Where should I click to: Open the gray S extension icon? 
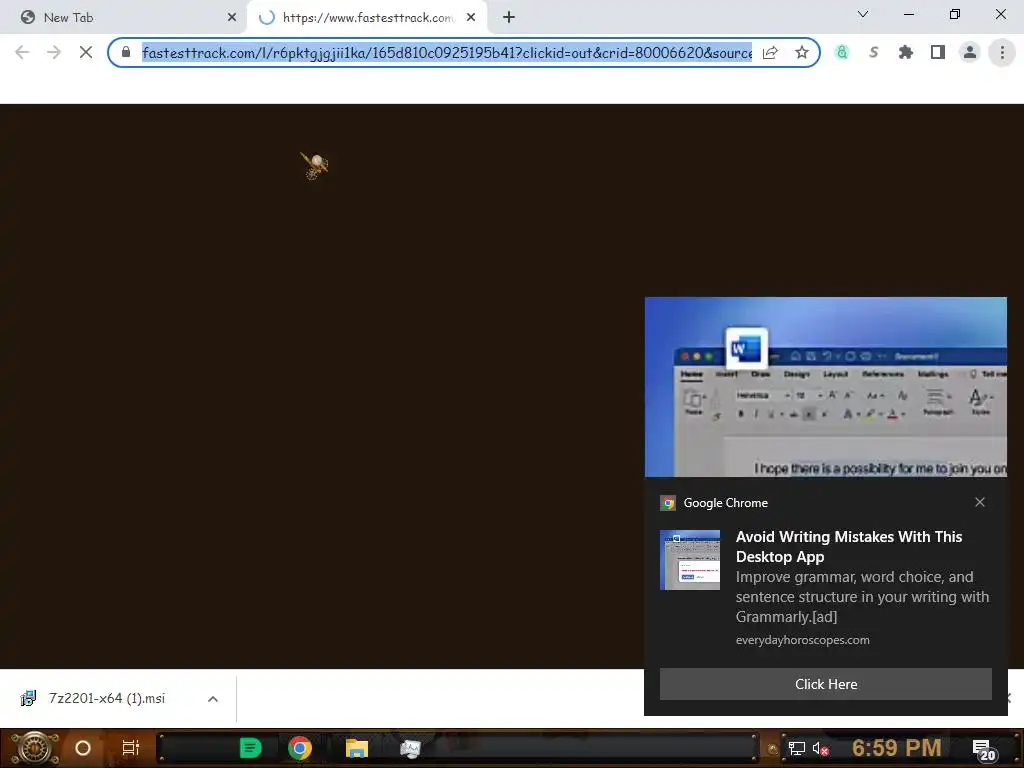tap(874, 52)
